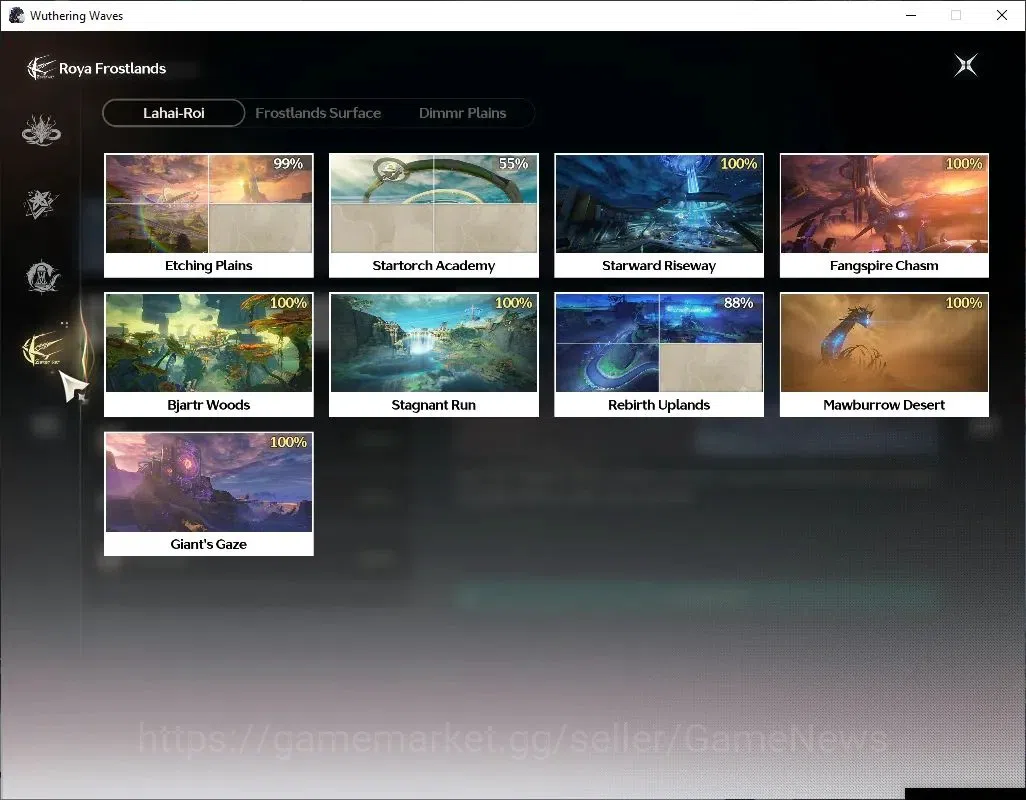Image resolution: width=1026 pixels, height=800 pixels.
Task: Select the second region icon with star emblem
Action: (x=41, y=203)
